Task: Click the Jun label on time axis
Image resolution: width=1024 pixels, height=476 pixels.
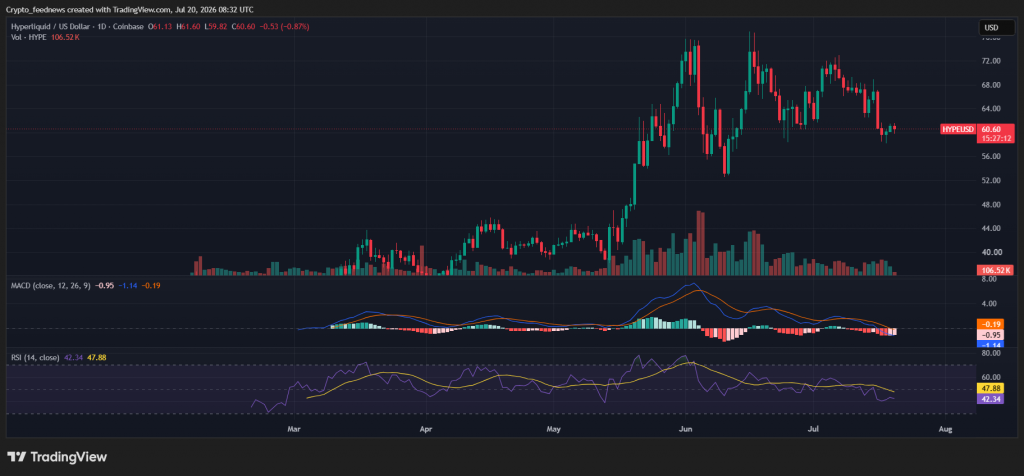Action: pos(685,429)
